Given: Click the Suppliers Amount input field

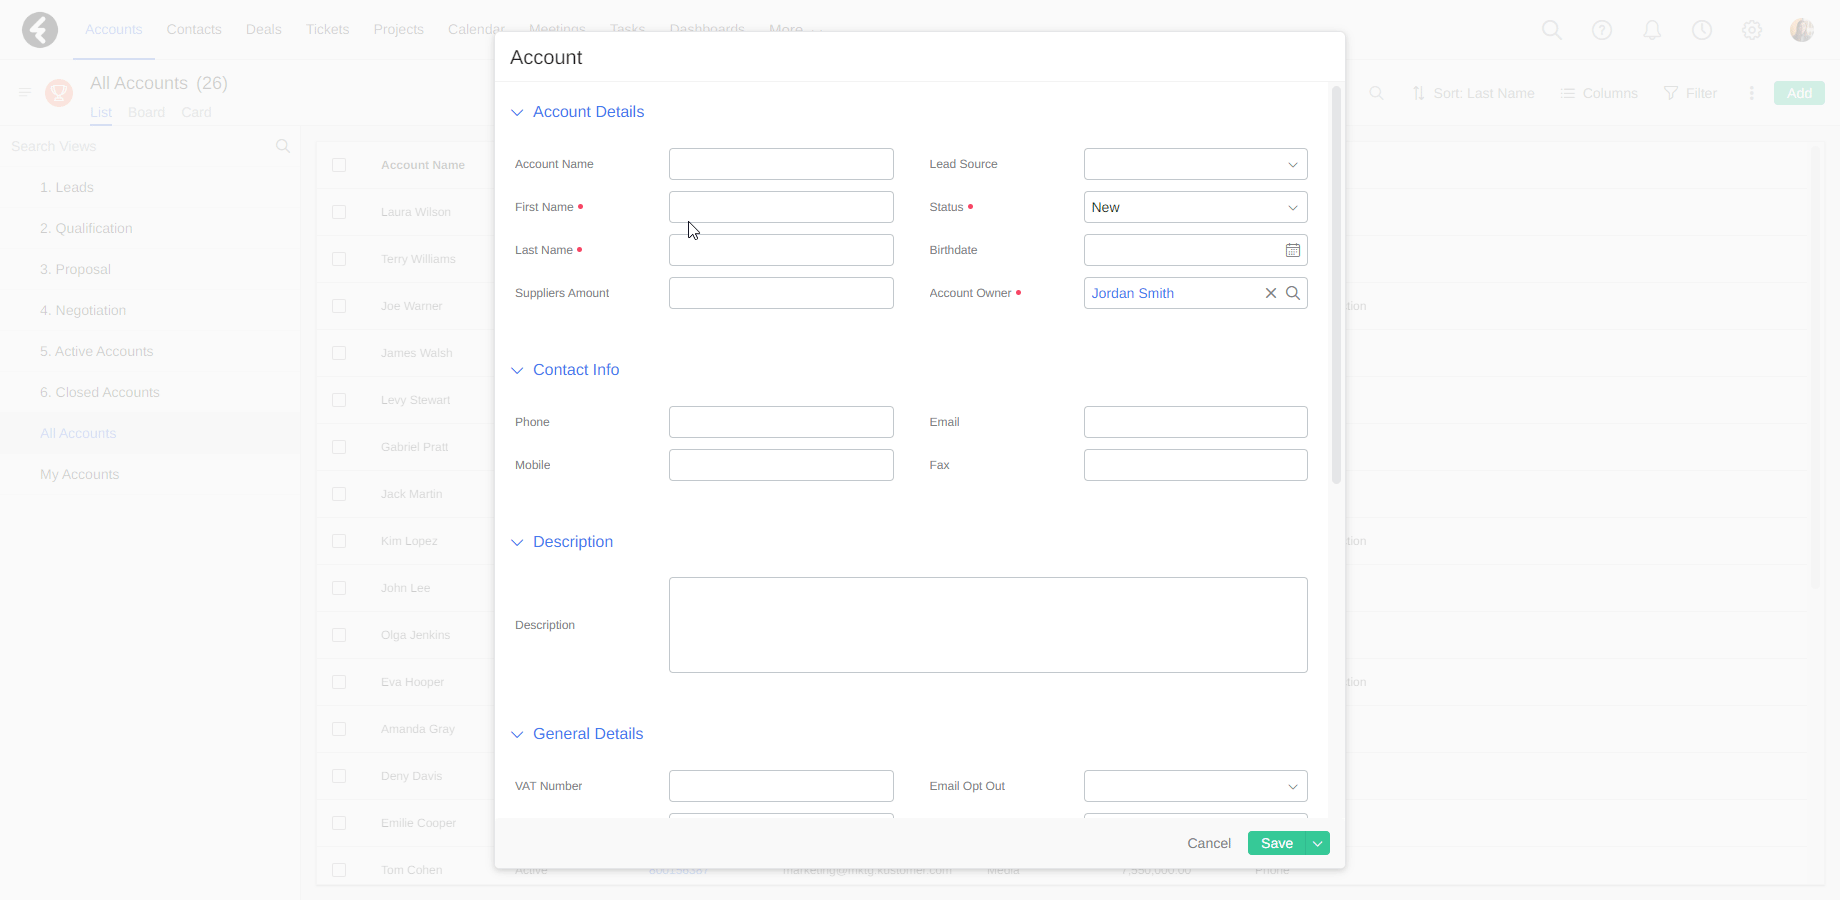Looking at the screenshot, I should pos(781,293).
